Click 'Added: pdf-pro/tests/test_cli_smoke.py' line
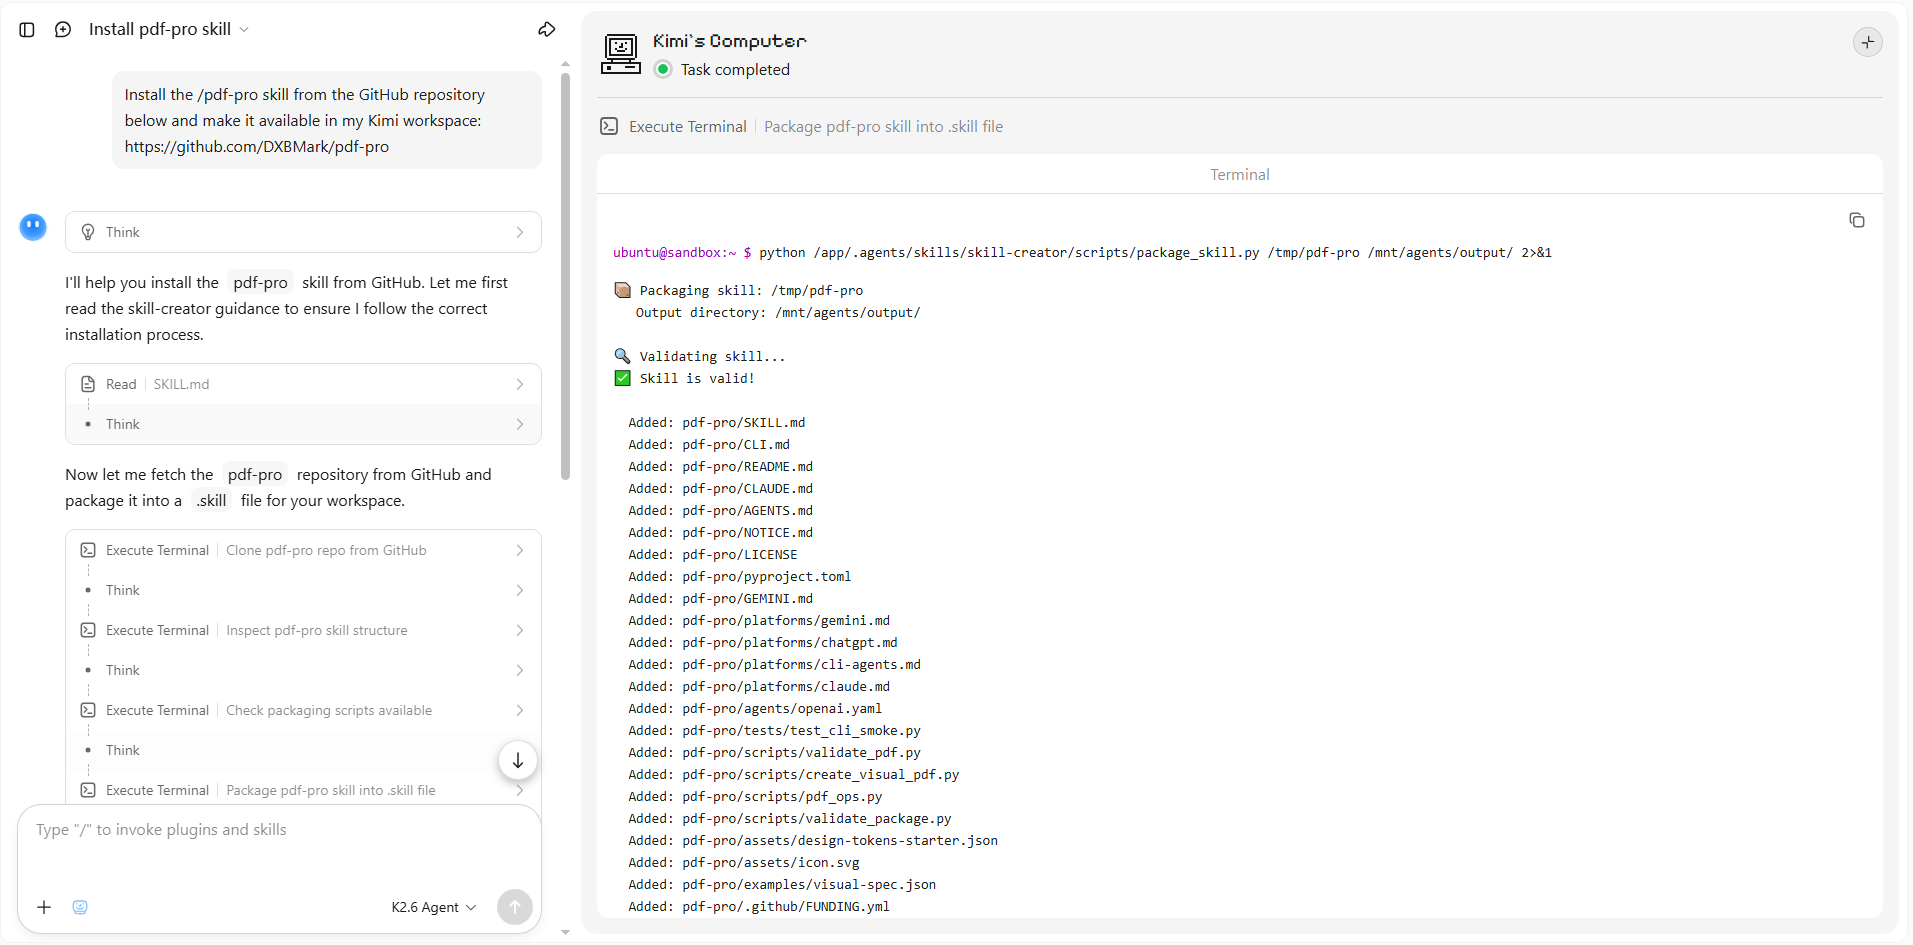This screenshot has width=1913, height=945. click(x=774, y=730)
